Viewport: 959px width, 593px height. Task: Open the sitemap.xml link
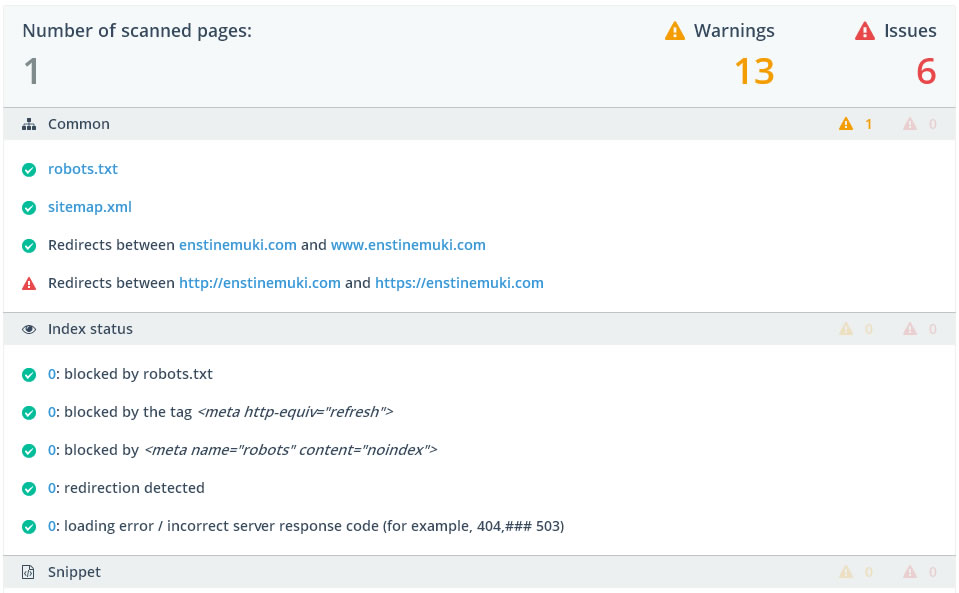tap(90, 207)
